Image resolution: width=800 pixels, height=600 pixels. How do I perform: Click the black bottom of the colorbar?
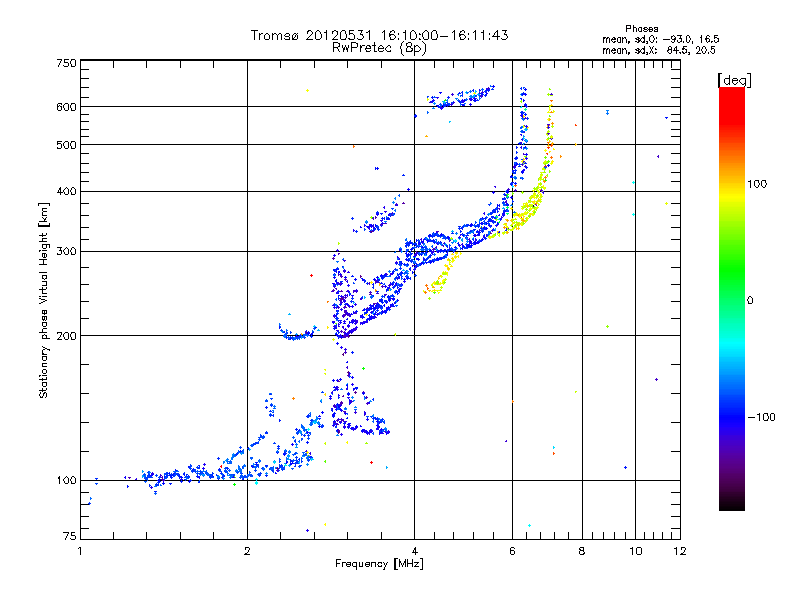tap(732, 503)
